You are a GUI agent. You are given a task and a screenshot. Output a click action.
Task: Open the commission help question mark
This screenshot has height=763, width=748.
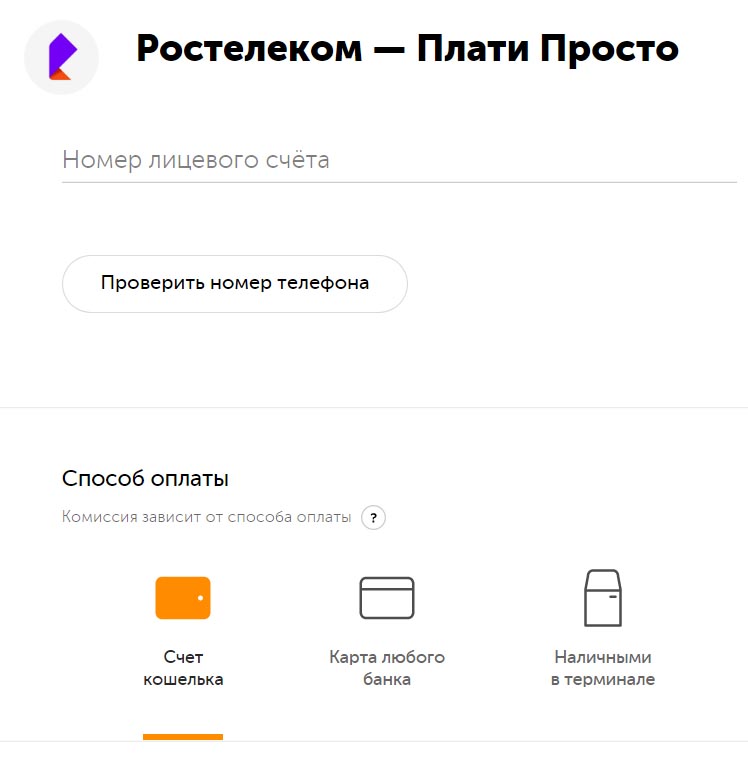(x=373, y=518)
